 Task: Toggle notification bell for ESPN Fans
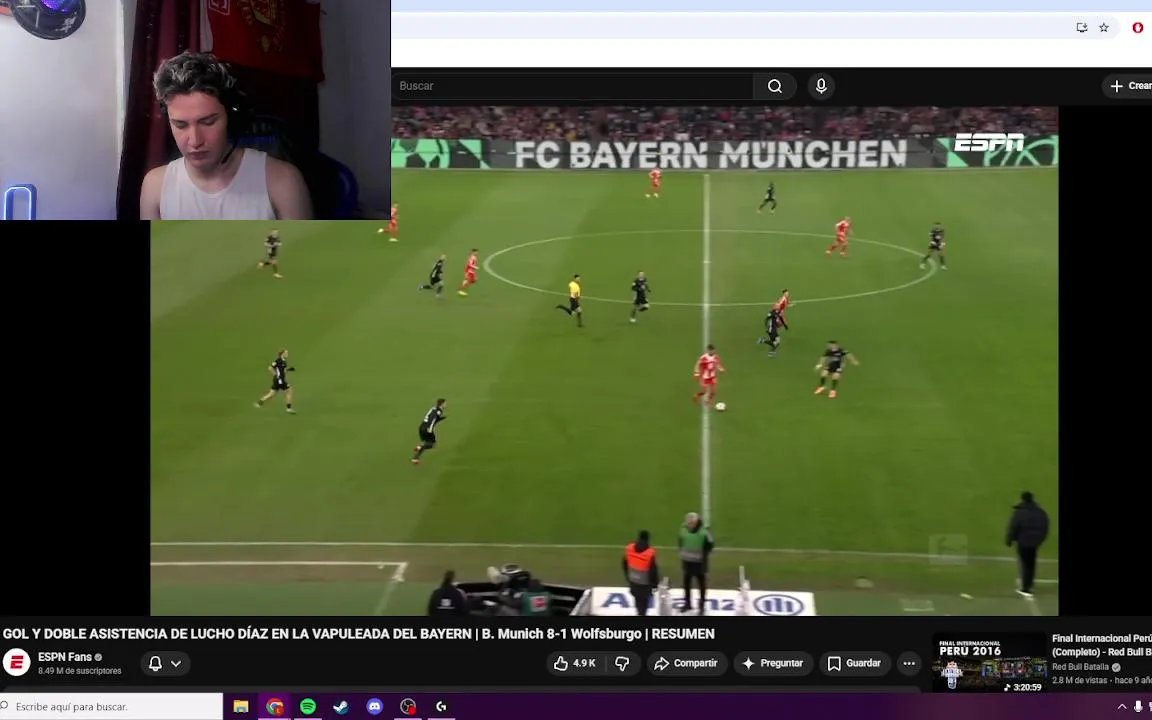point(155,663)
